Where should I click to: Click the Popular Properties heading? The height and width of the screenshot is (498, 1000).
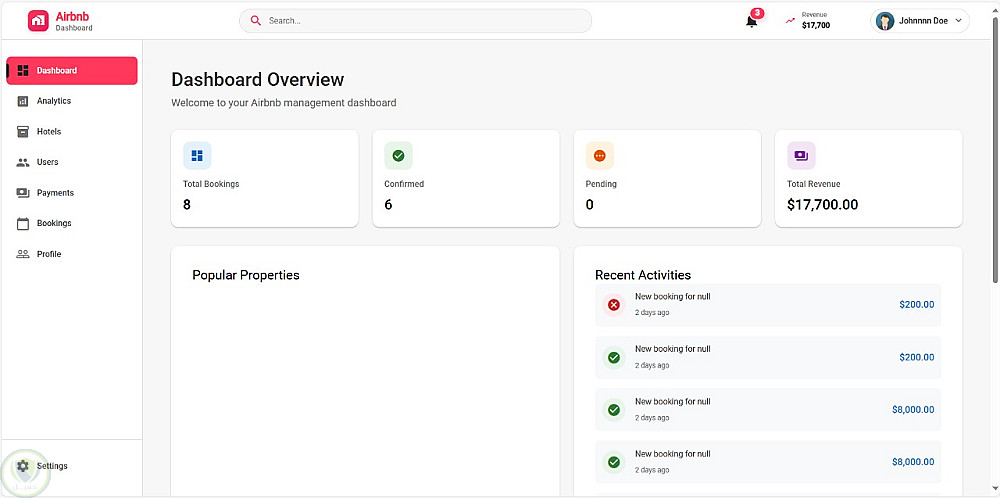pyautogui.click(x=246, y=275)
